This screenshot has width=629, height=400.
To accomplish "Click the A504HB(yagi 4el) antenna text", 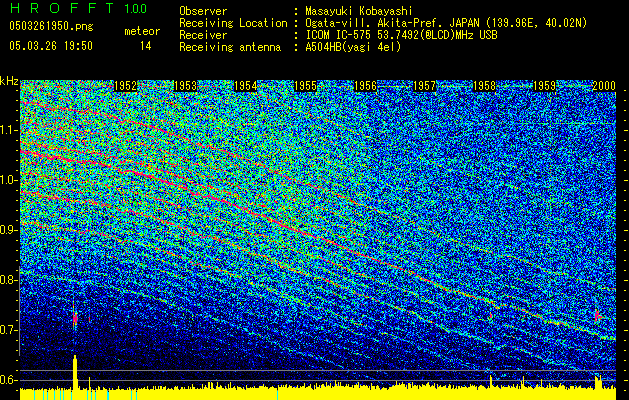I will pos(353,47).
